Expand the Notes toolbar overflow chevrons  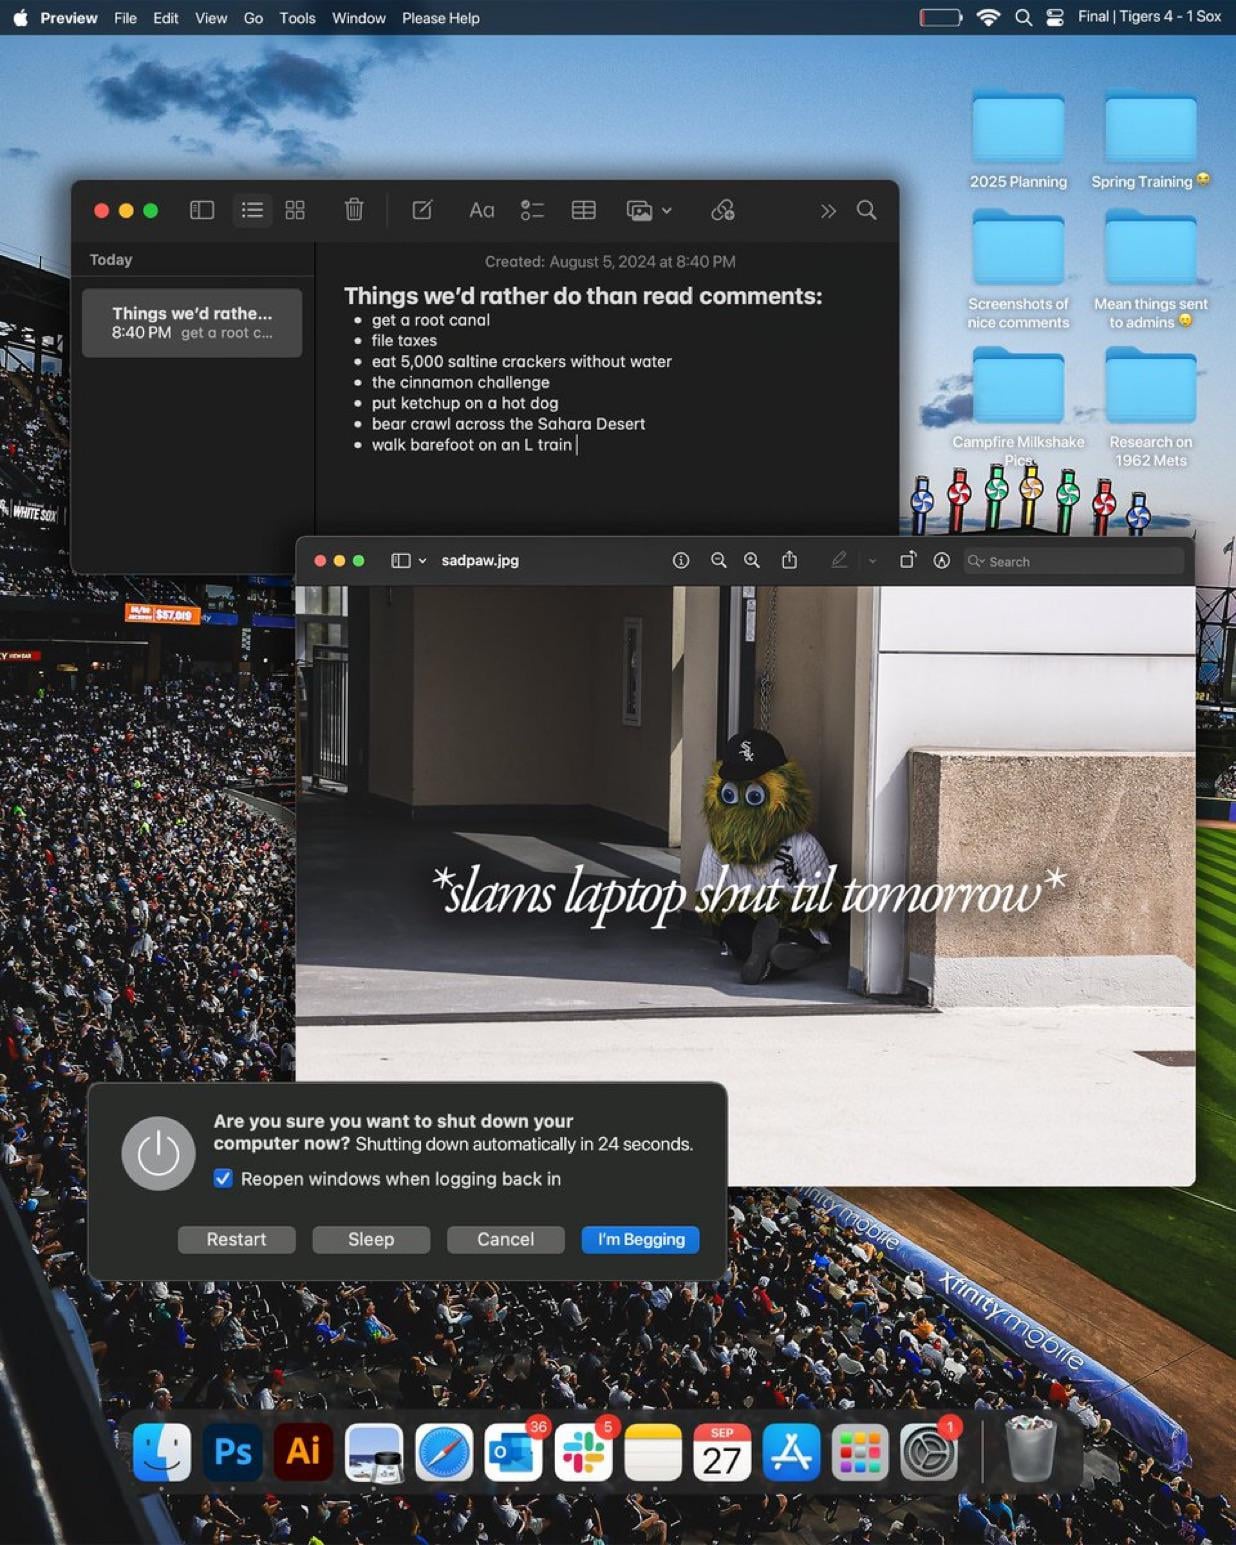(827, 211)
